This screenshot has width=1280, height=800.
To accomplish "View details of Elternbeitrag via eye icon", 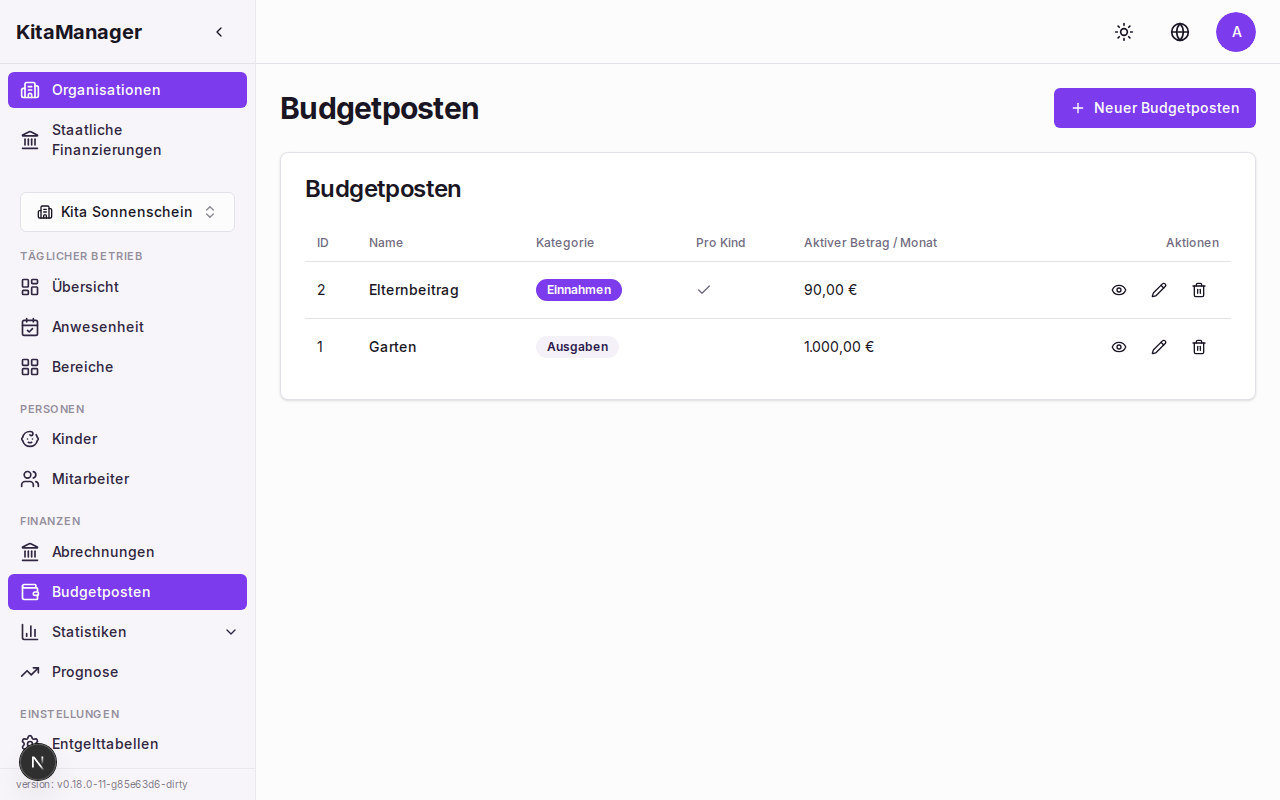I will pyautogui.click(x=1119, y=290).
